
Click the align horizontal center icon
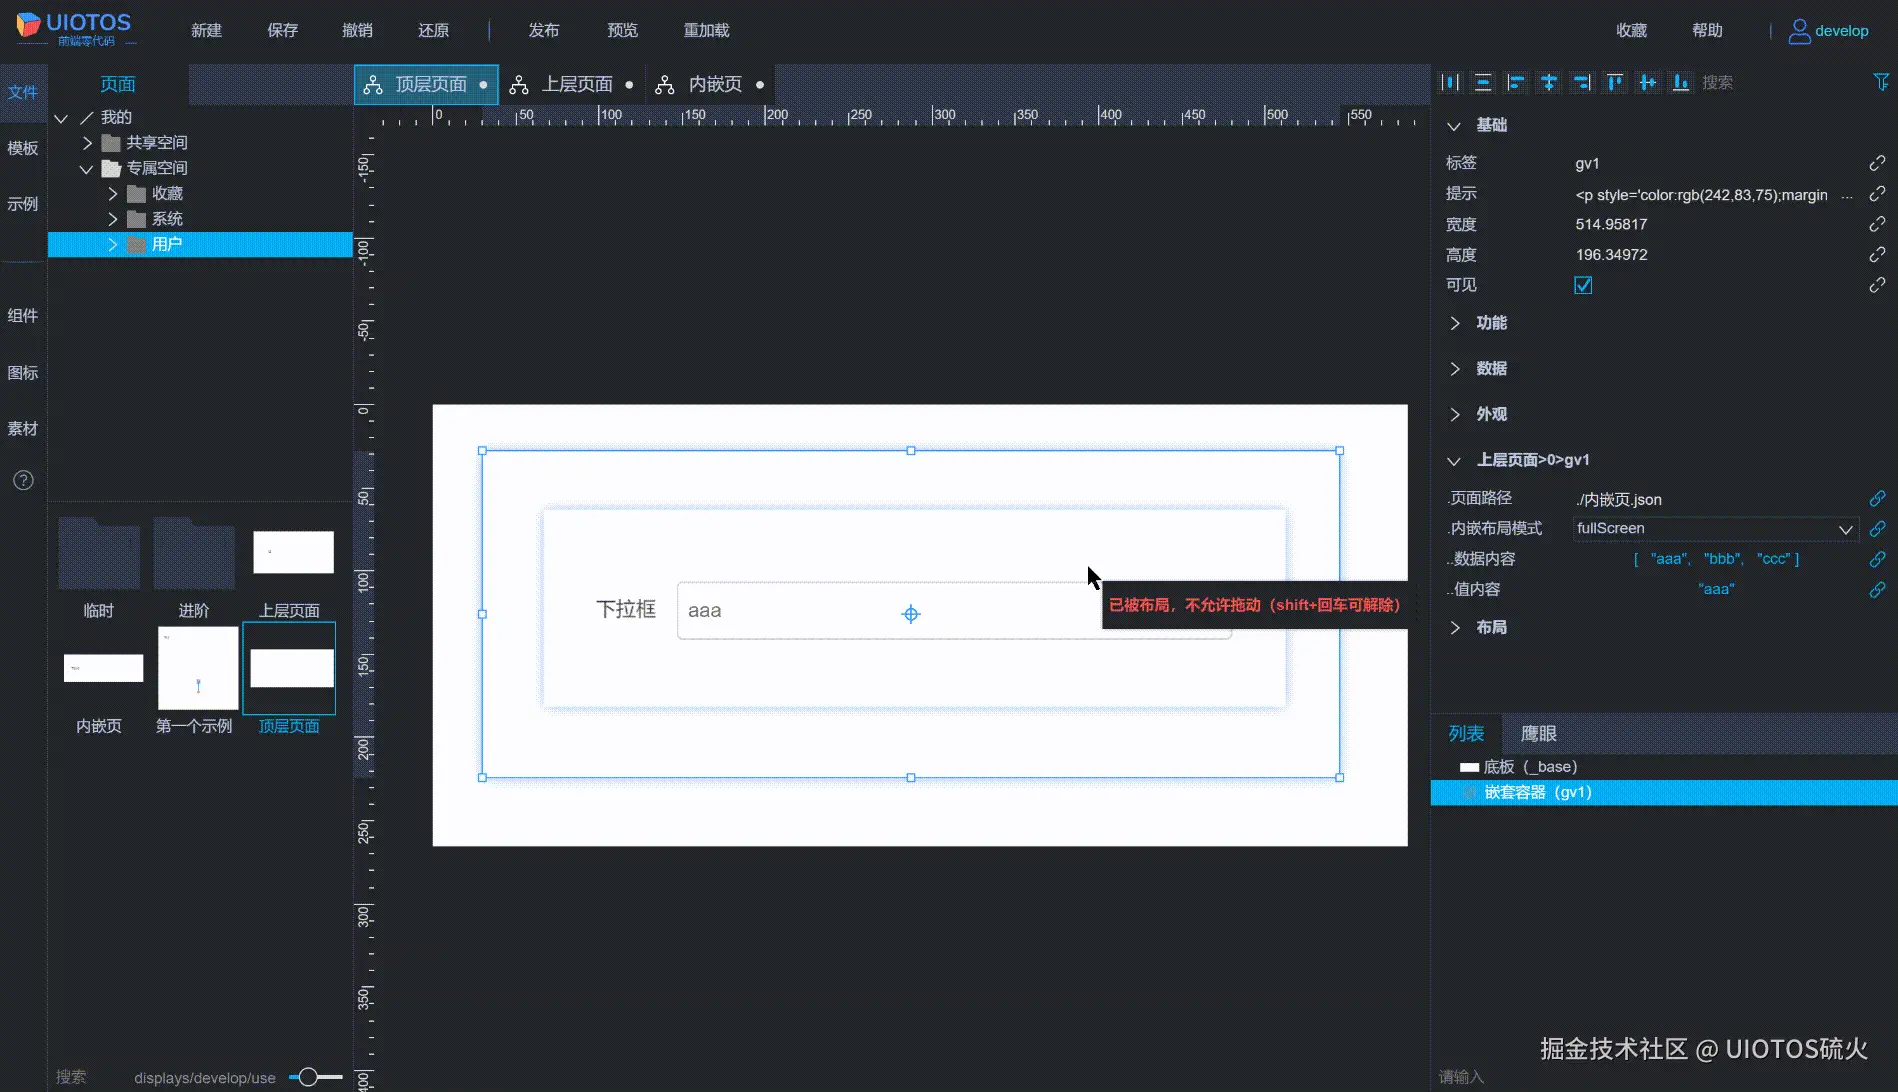click(x=1549, y=83)
